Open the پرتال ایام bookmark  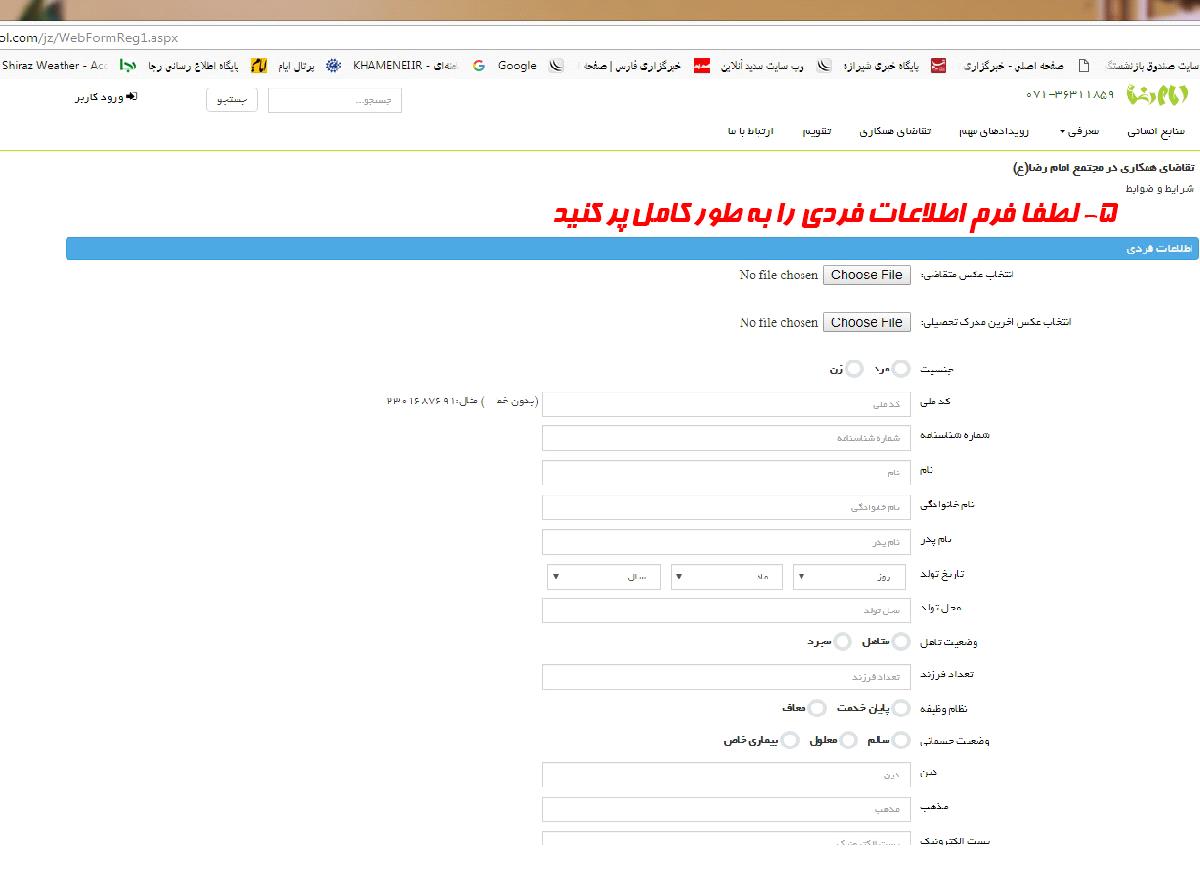point(283,66)
